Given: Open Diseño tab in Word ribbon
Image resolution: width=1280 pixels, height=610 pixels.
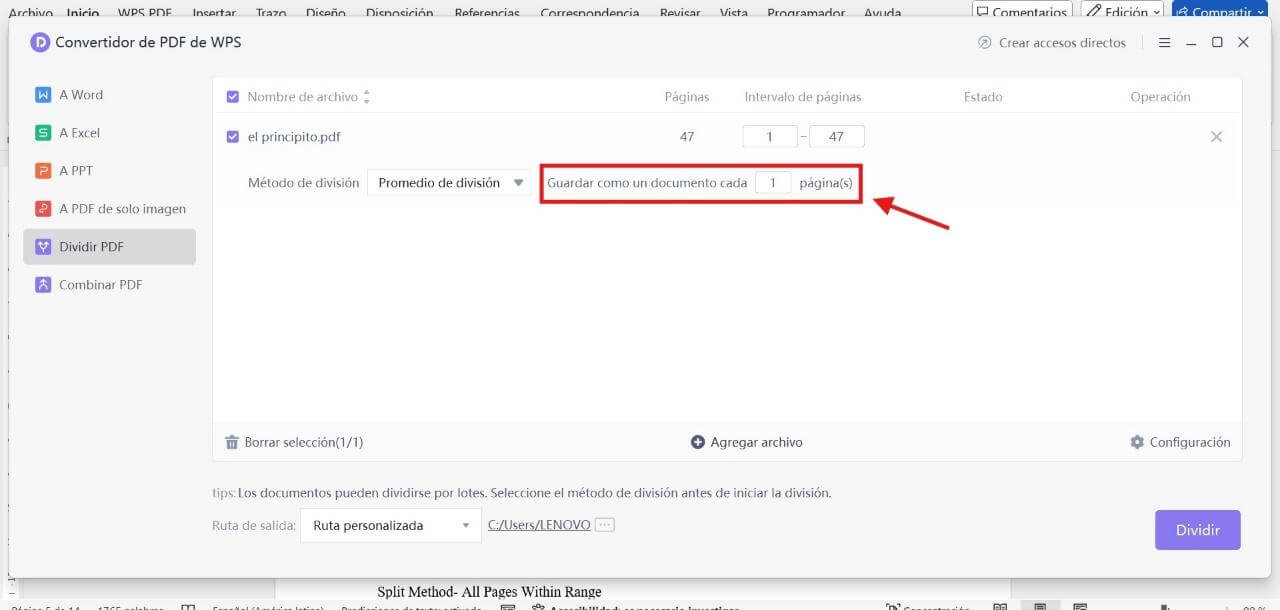Looking at the screenshot, I should click(x=326, y=13).
